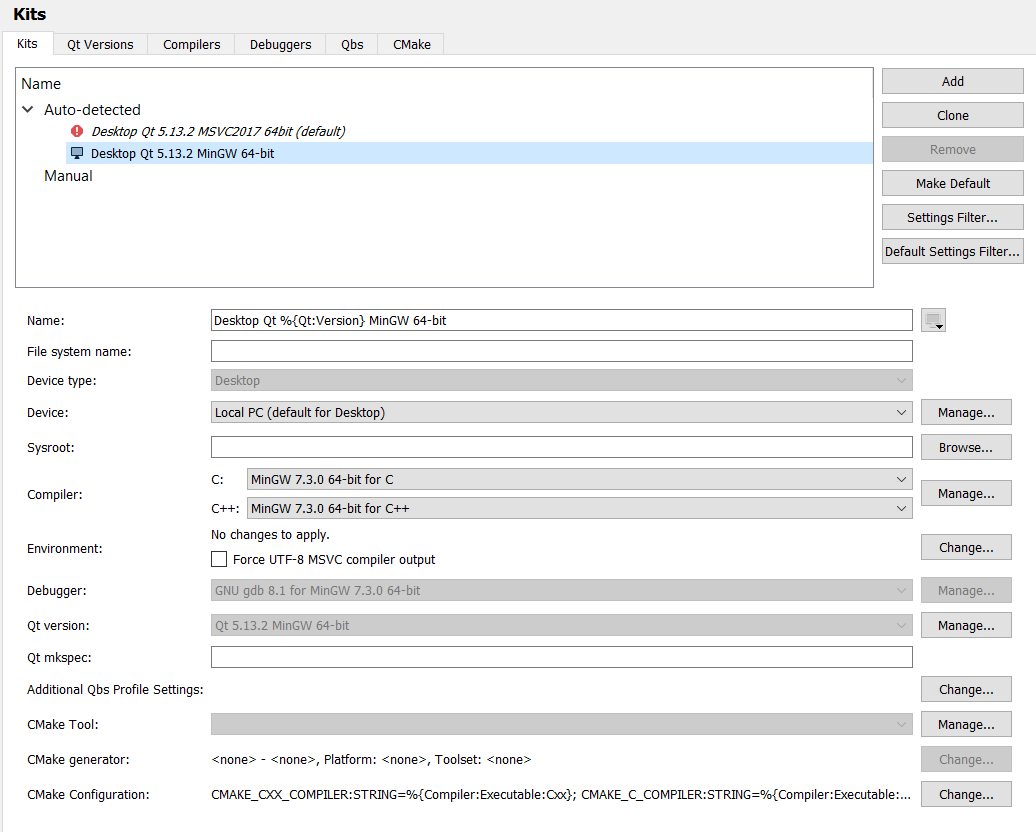Open the Device dropdown showing Local PC
Viewport: 1036px width, 832px height.
[562, 412]
